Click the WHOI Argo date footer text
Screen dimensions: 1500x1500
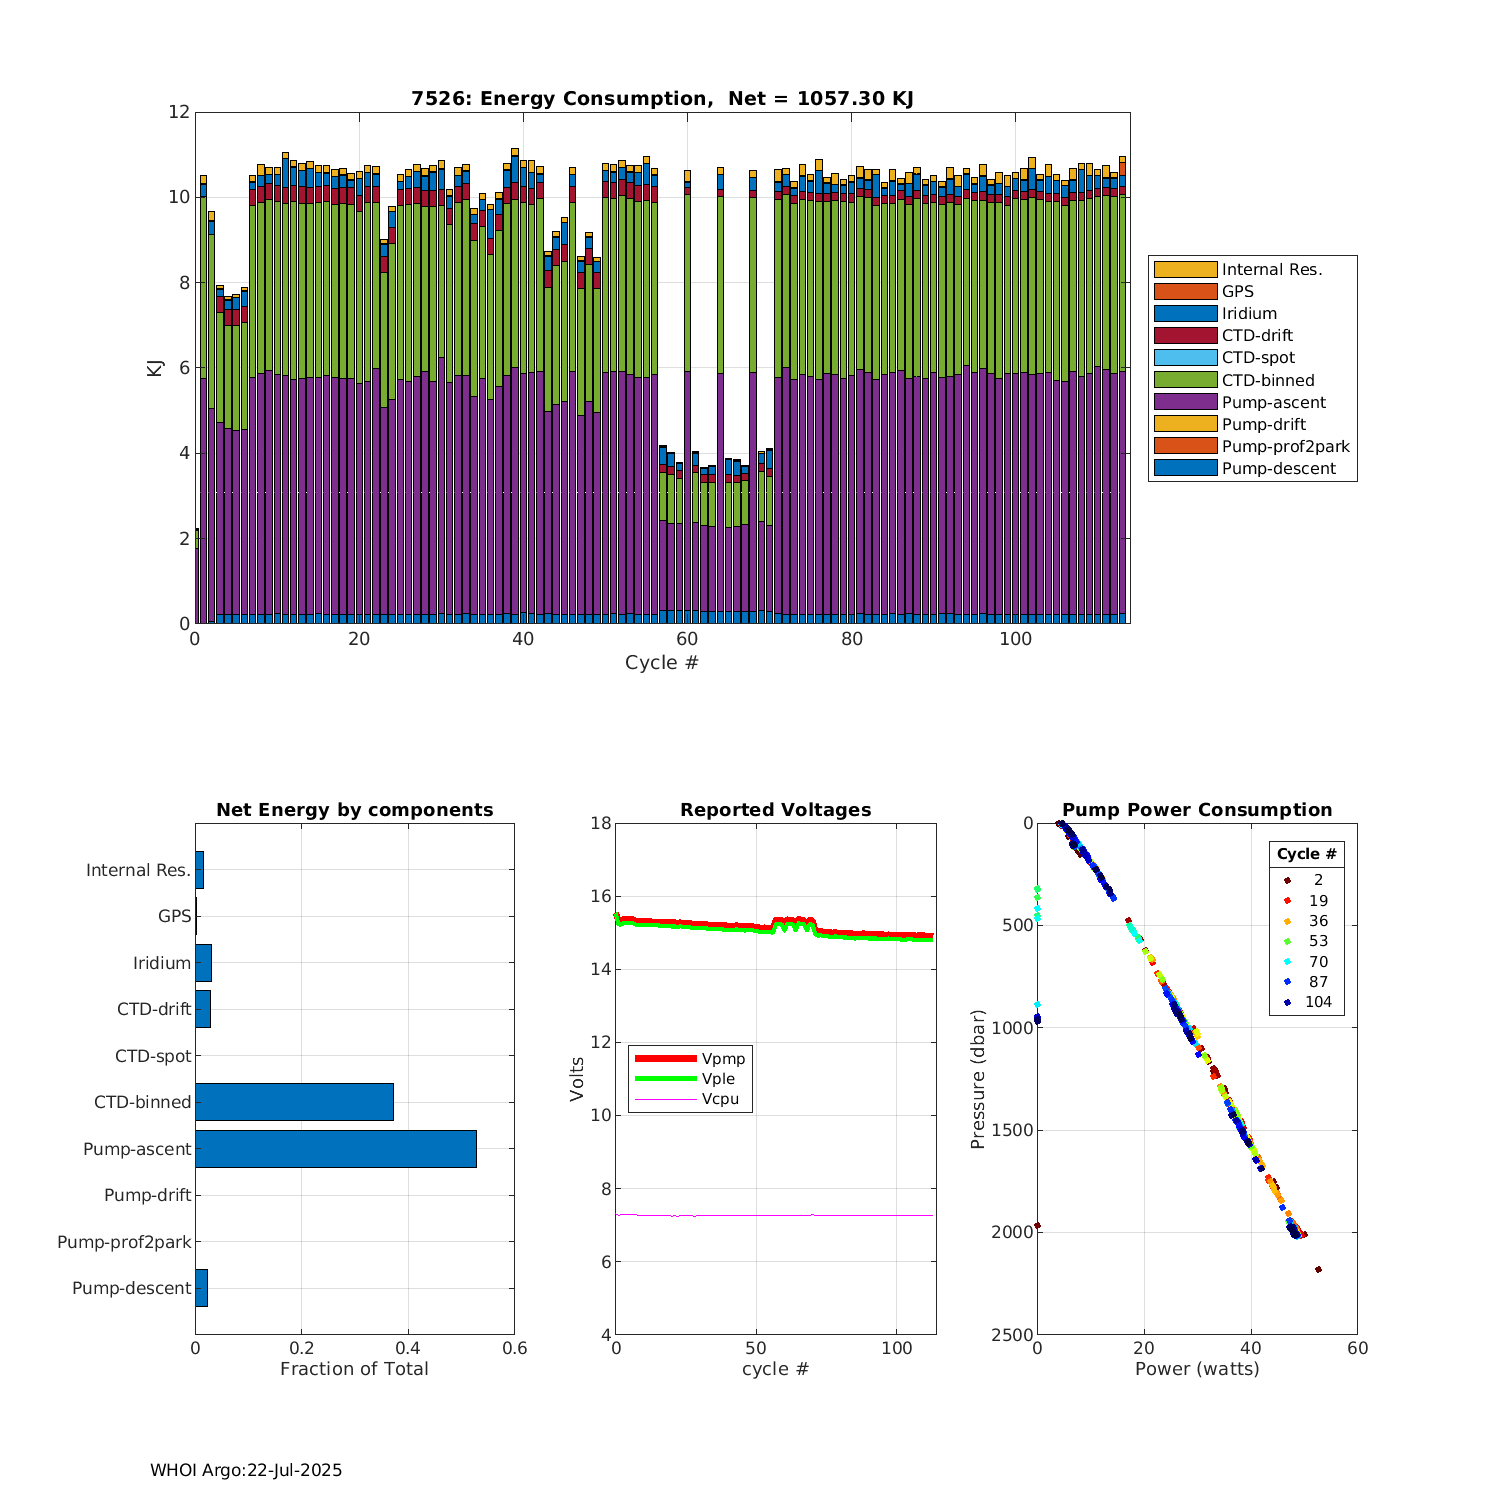click(x=246, y=1470)
